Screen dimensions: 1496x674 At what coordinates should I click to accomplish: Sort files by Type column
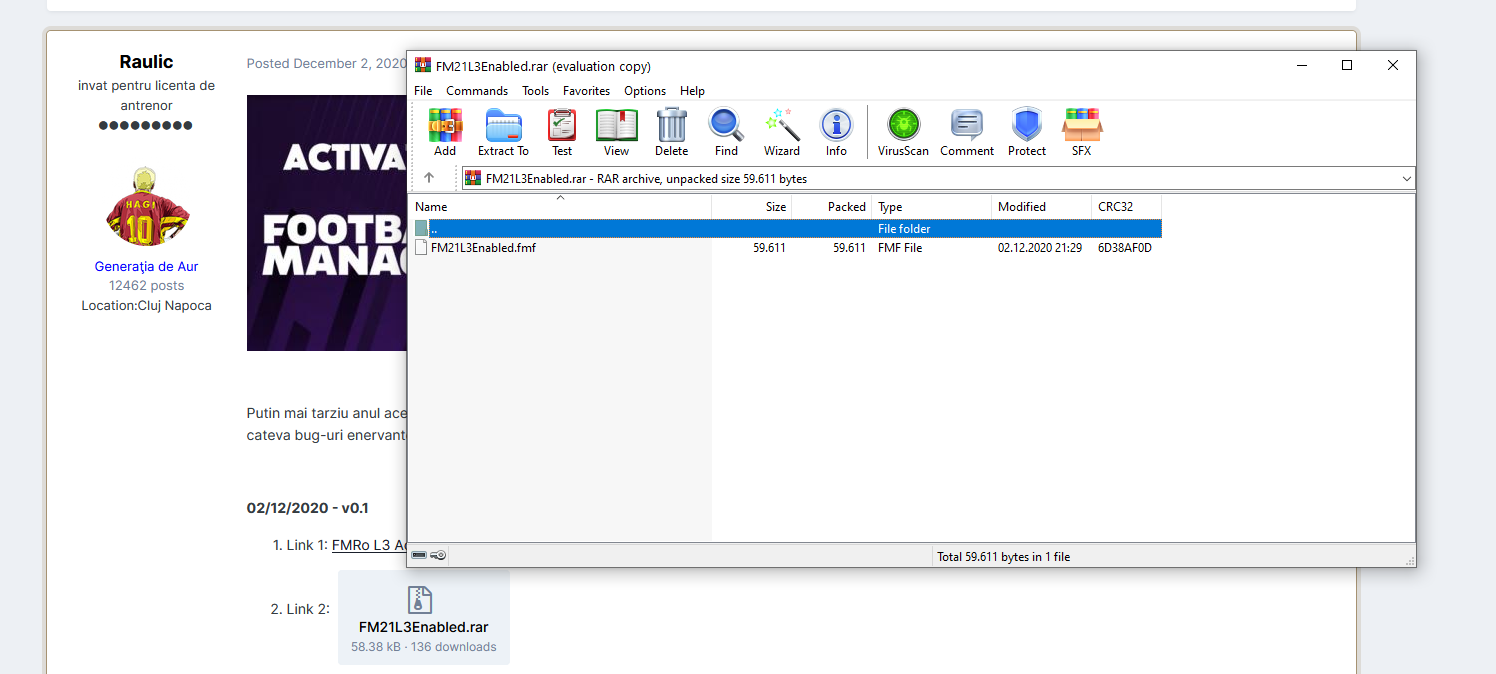click(x=932, y=207)
